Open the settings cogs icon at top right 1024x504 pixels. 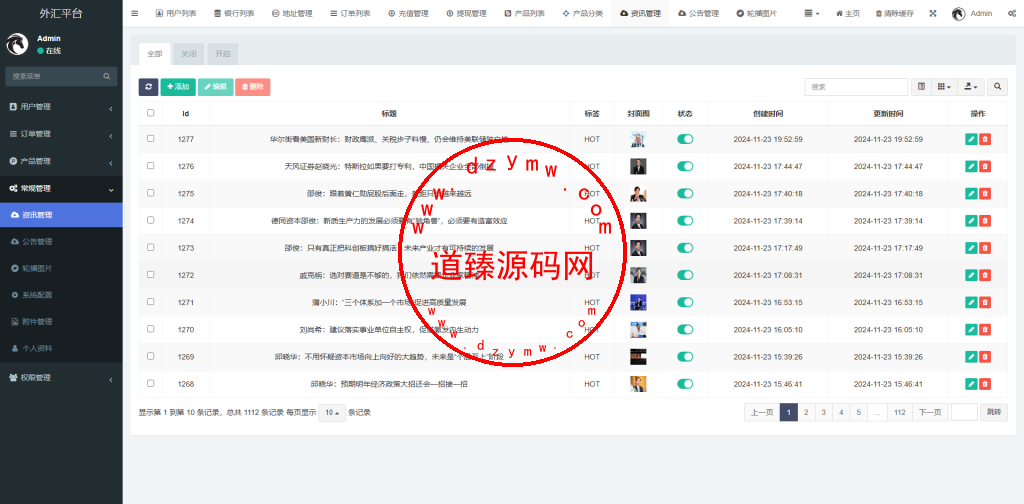1012,13
